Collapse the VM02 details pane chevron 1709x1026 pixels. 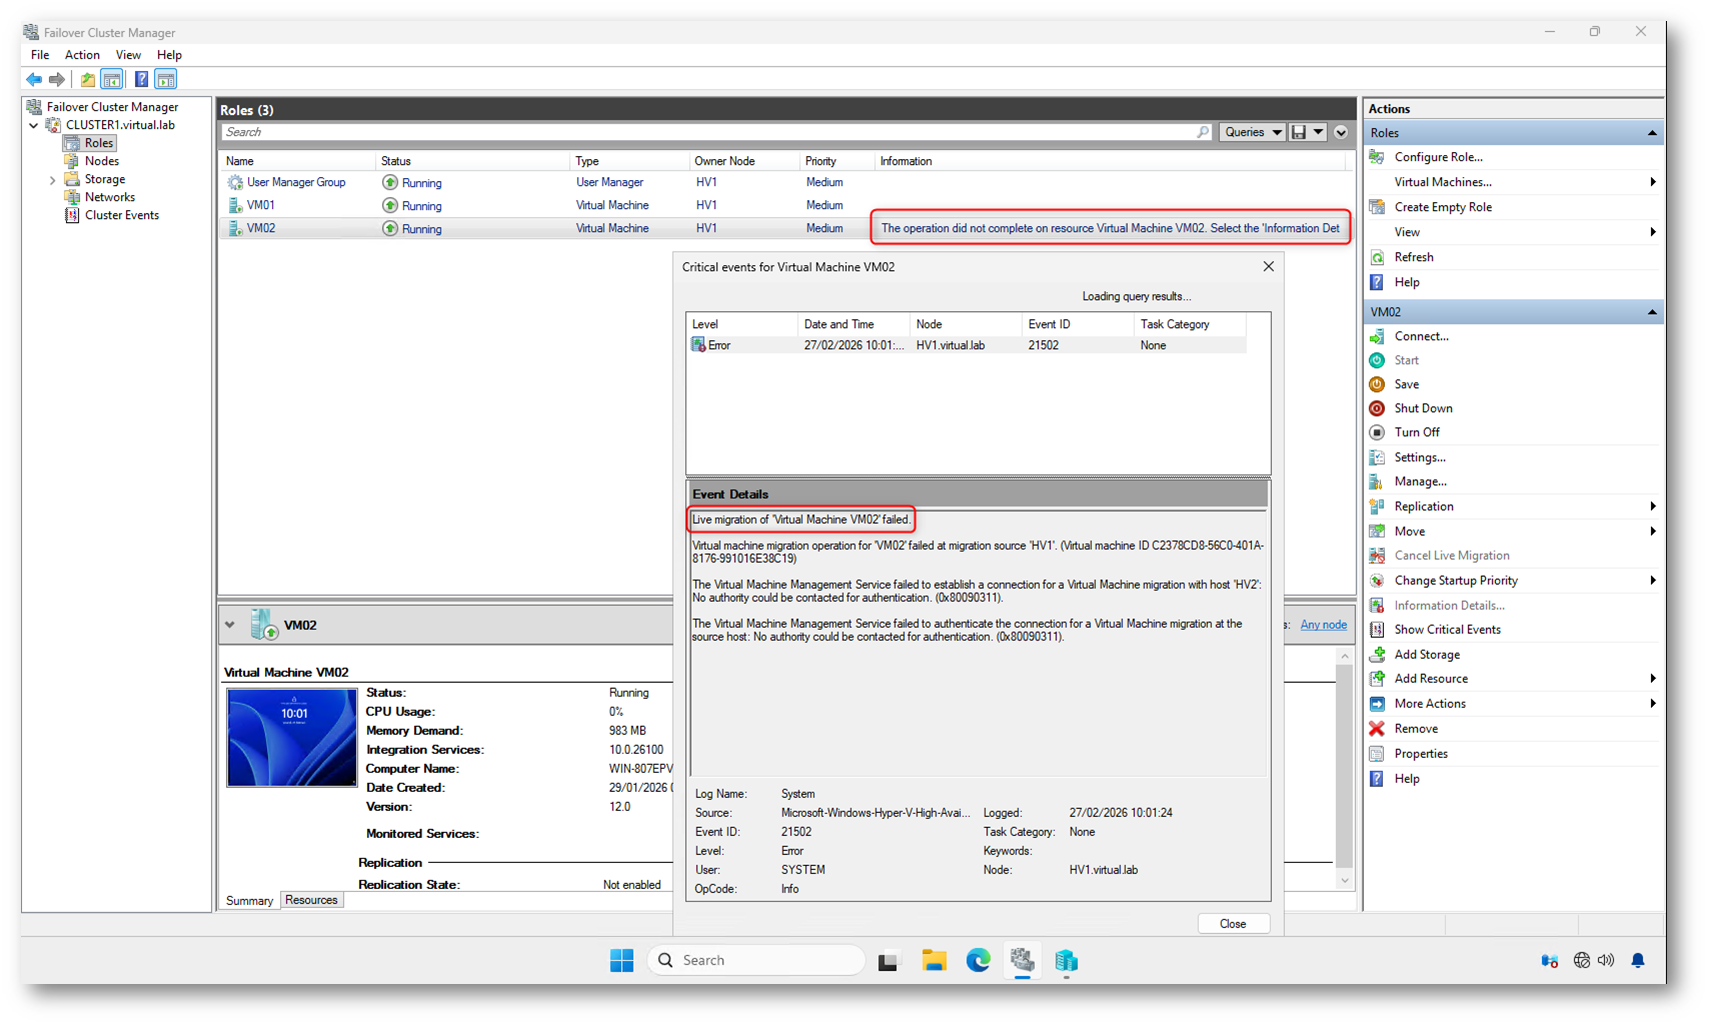[230, 625]
